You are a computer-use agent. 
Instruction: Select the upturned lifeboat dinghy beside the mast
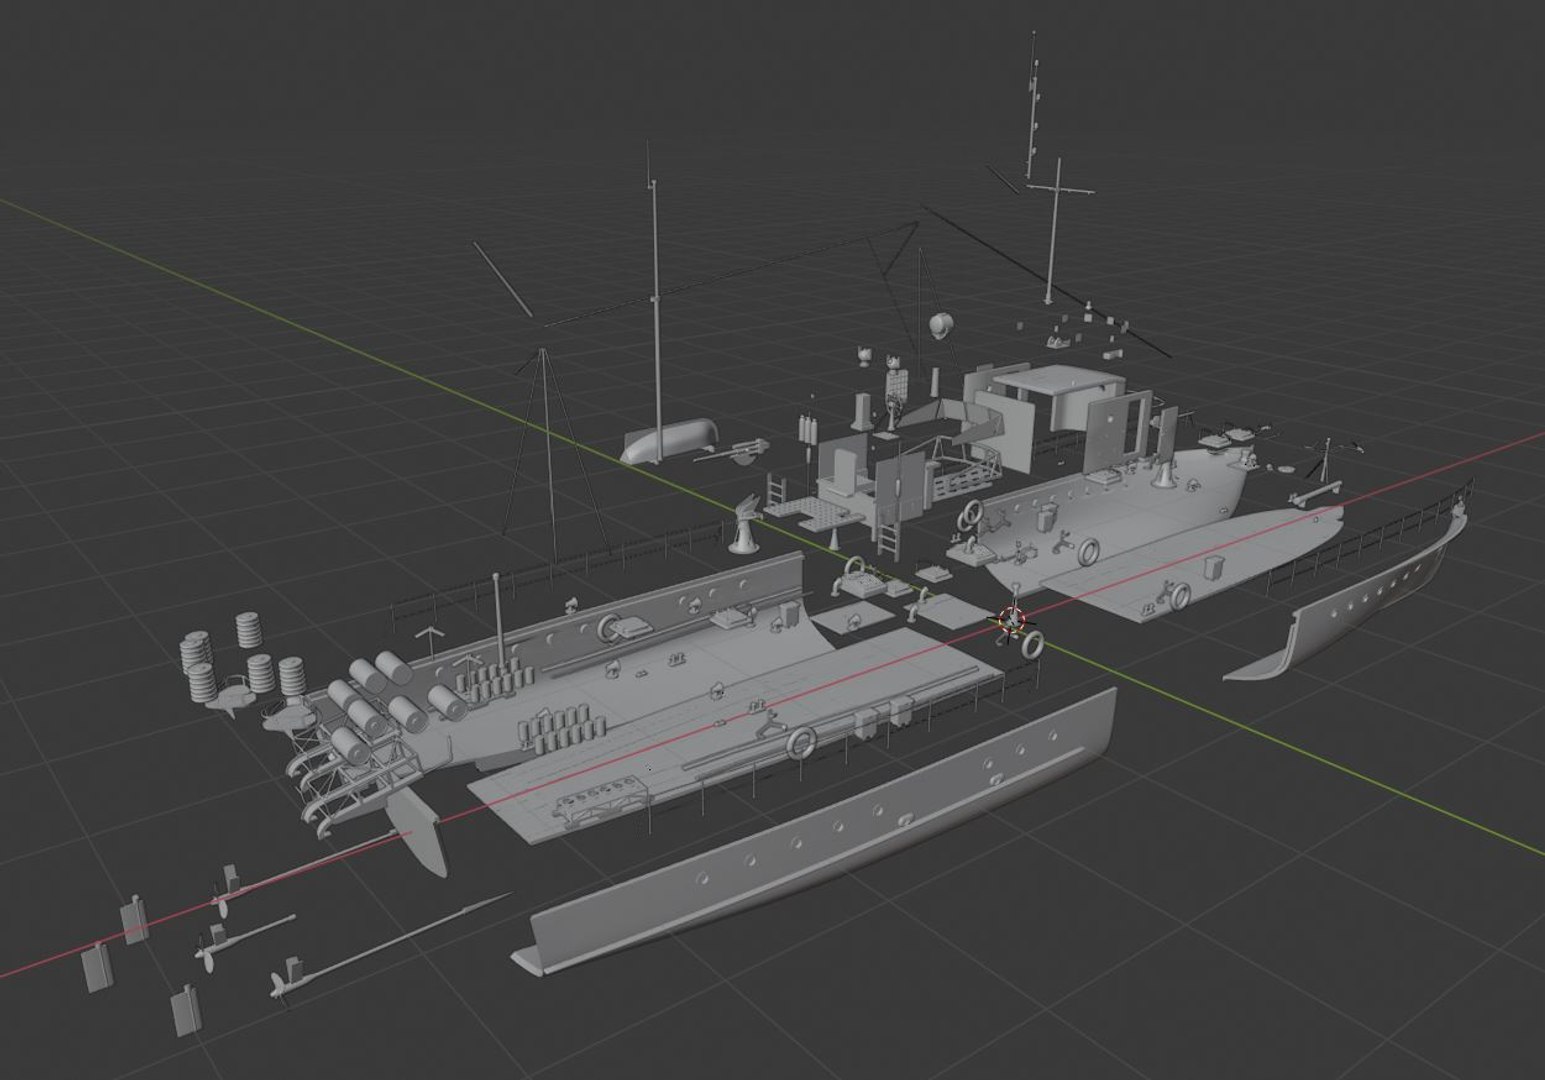(668, 439)
